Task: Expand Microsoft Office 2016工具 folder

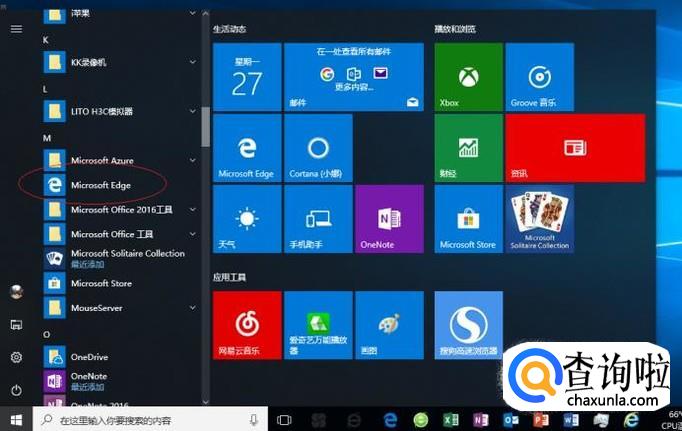Action: pos(120,209)
